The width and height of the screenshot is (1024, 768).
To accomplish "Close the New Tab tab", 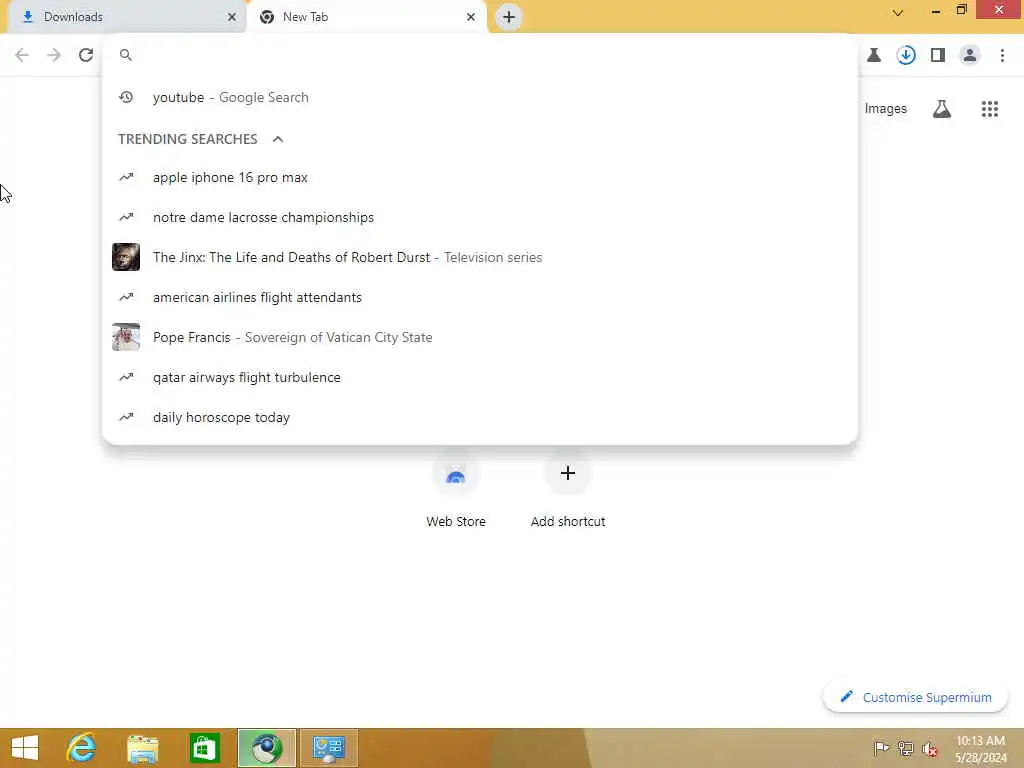I will click(471, 17).
